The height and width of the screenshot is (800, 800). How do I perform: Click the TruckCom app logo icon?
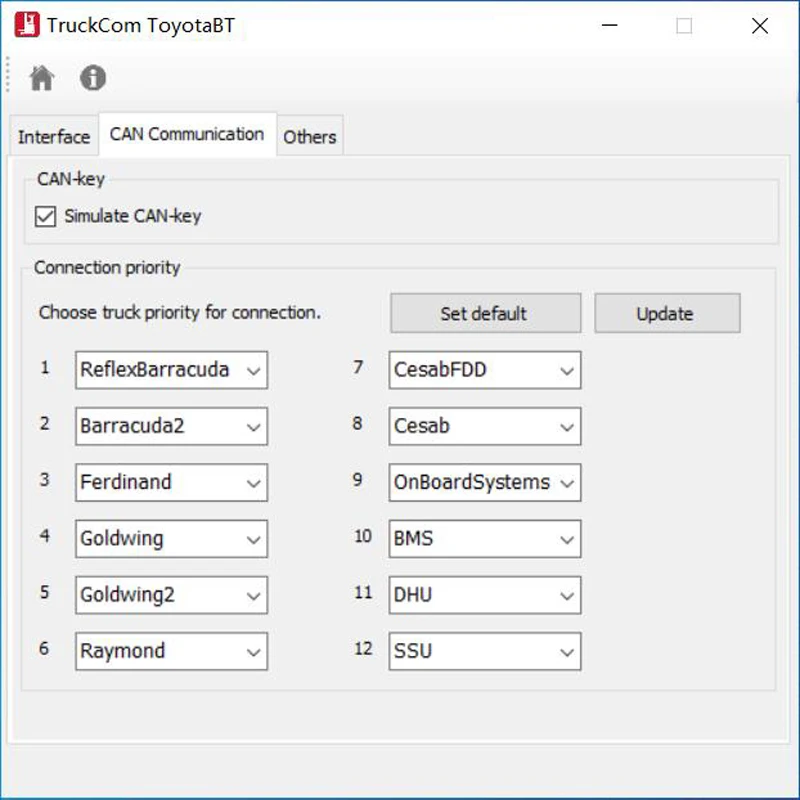tap(27, 26)
